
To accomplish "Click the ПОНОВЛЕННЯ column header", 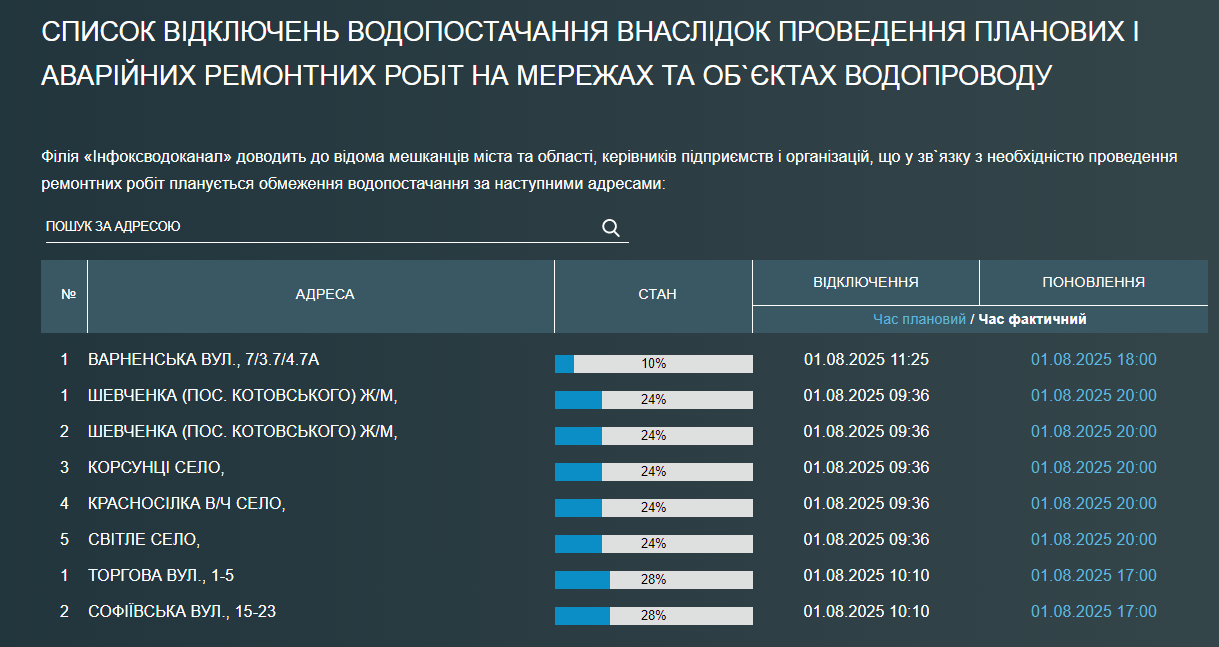I will [1093, 281].
